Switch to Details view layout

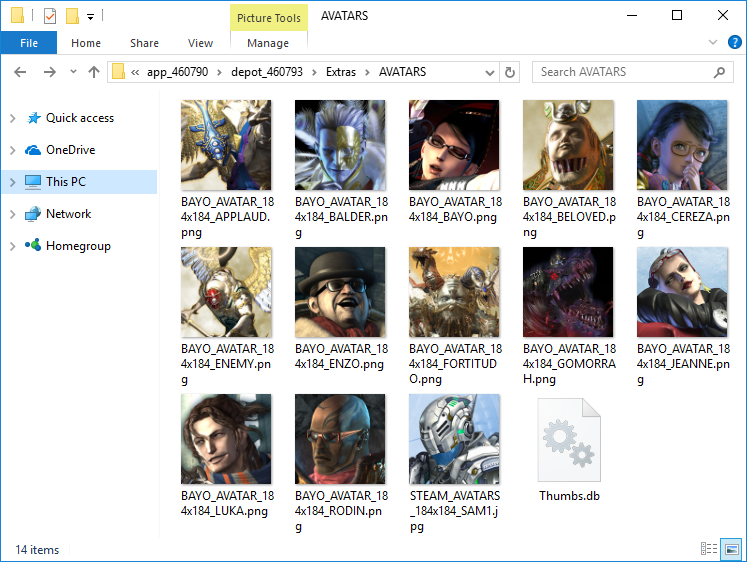tap(709, 549)
